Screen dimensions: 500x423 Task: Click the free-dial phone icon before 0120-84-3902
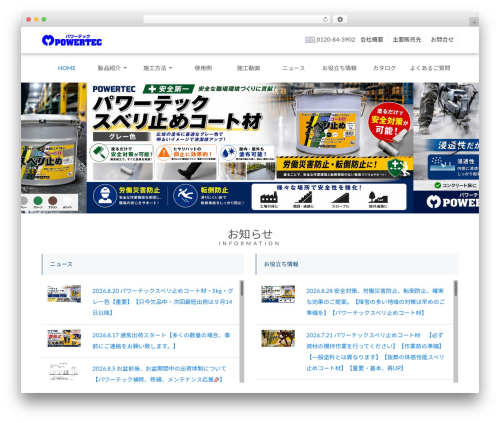pyautogui.click(x=310, y=40)
